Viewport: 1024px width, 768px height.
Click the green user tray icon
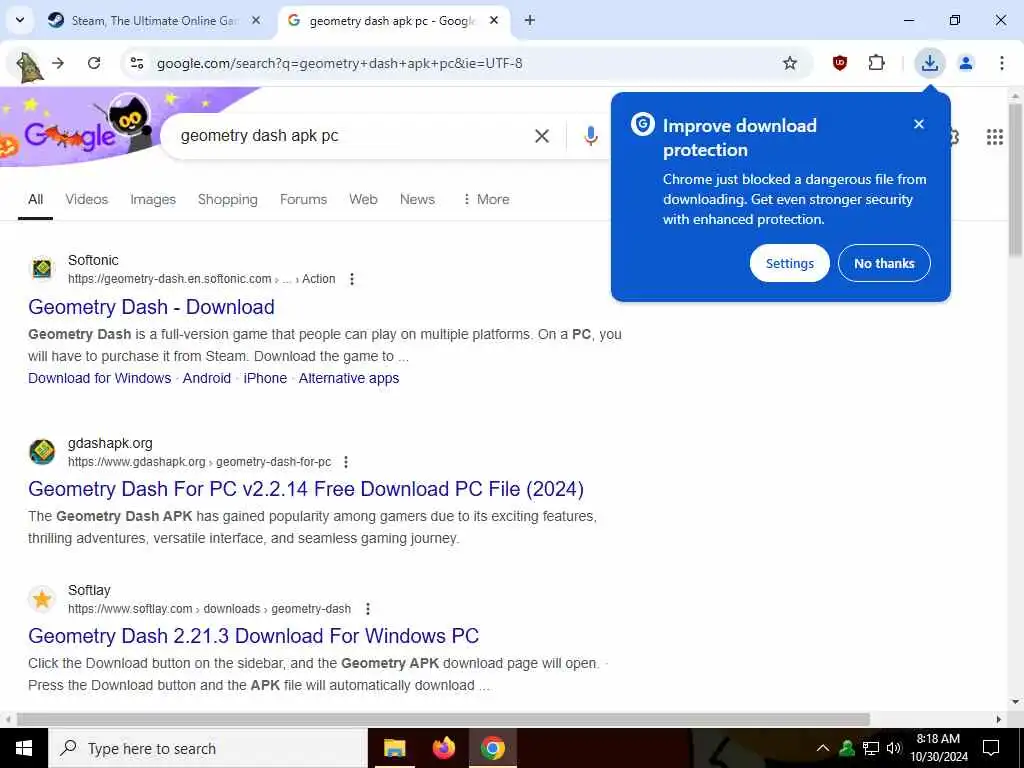pos(847,748)
